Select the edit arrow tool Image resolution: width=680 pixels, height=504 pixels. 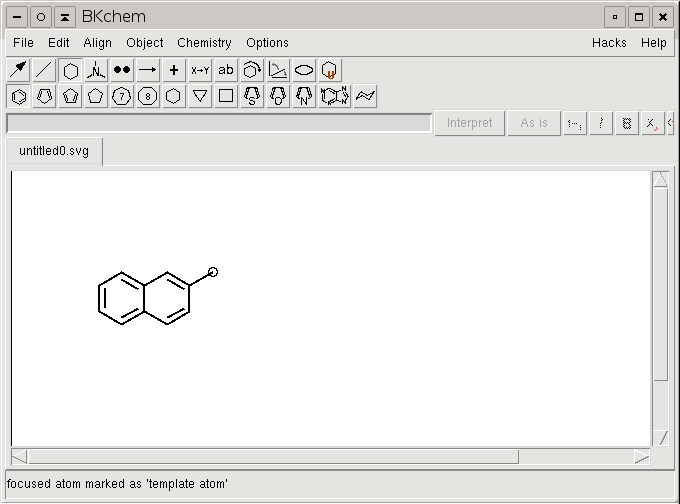point(18,70)
